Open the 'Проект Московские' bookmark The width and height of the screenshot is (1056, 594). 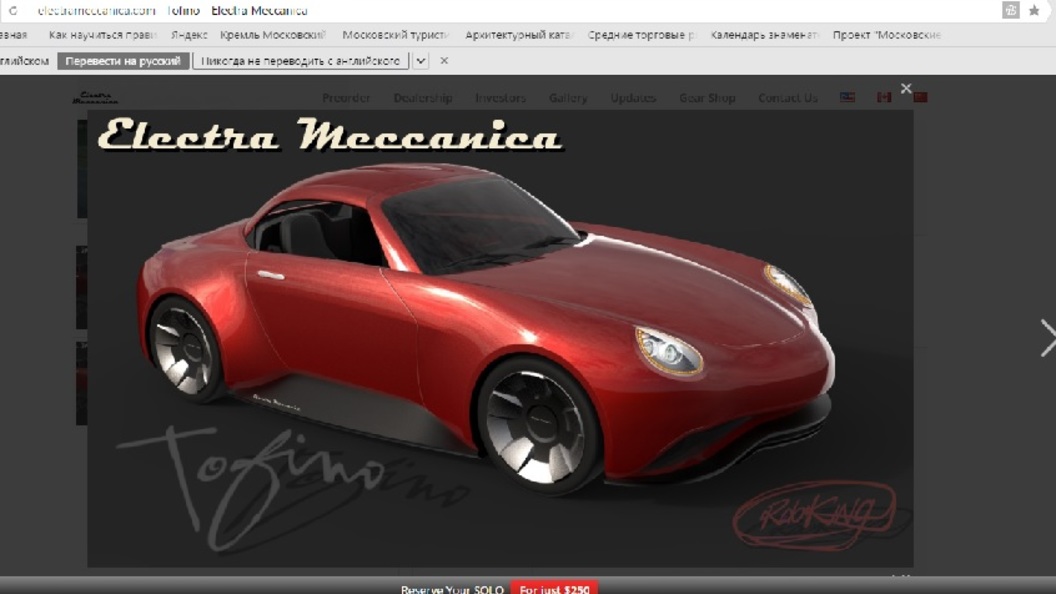click(886, 34)
